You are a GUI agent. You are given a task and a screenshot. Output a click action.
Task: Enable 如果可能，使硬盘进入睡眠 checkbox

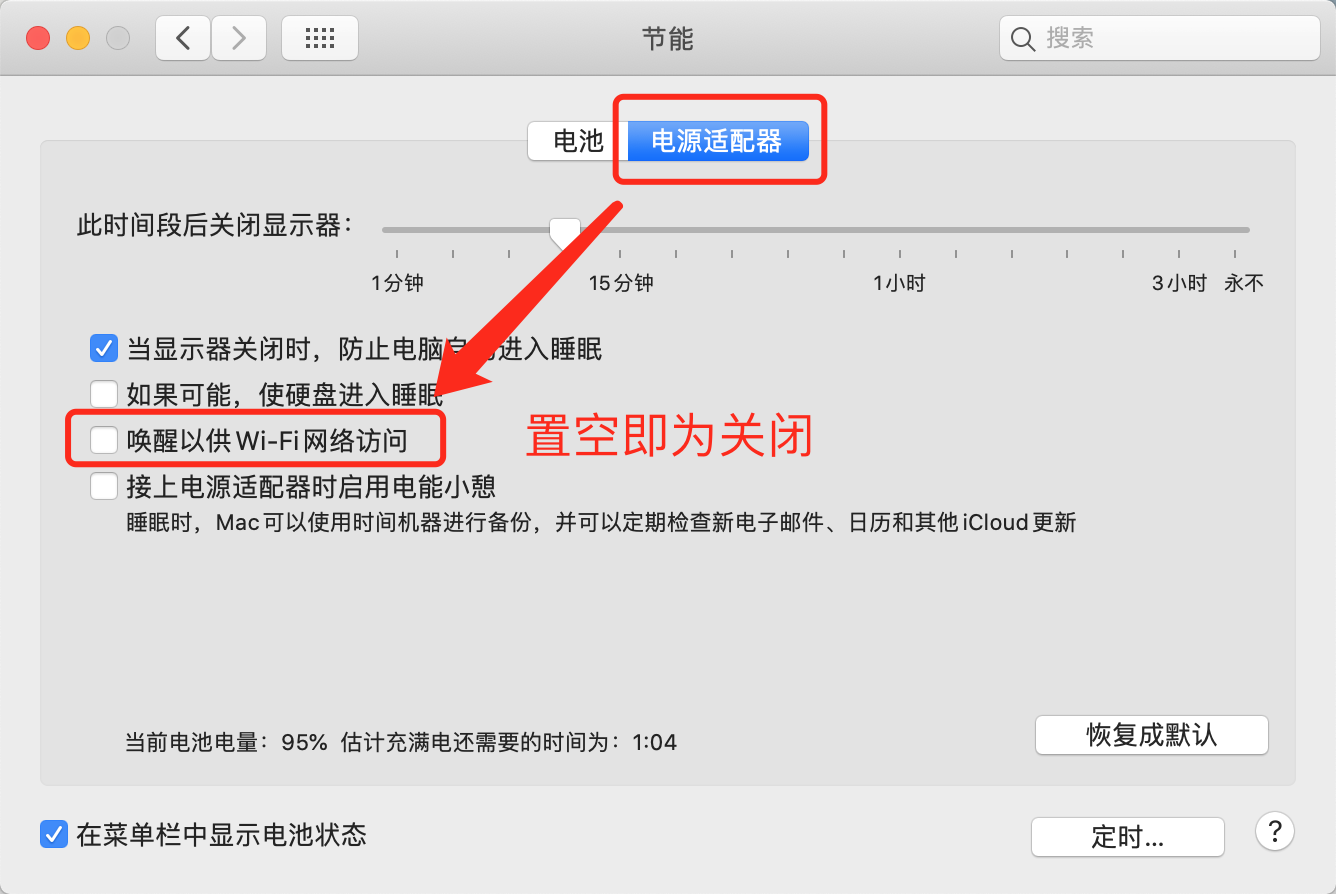click(104, 393)
